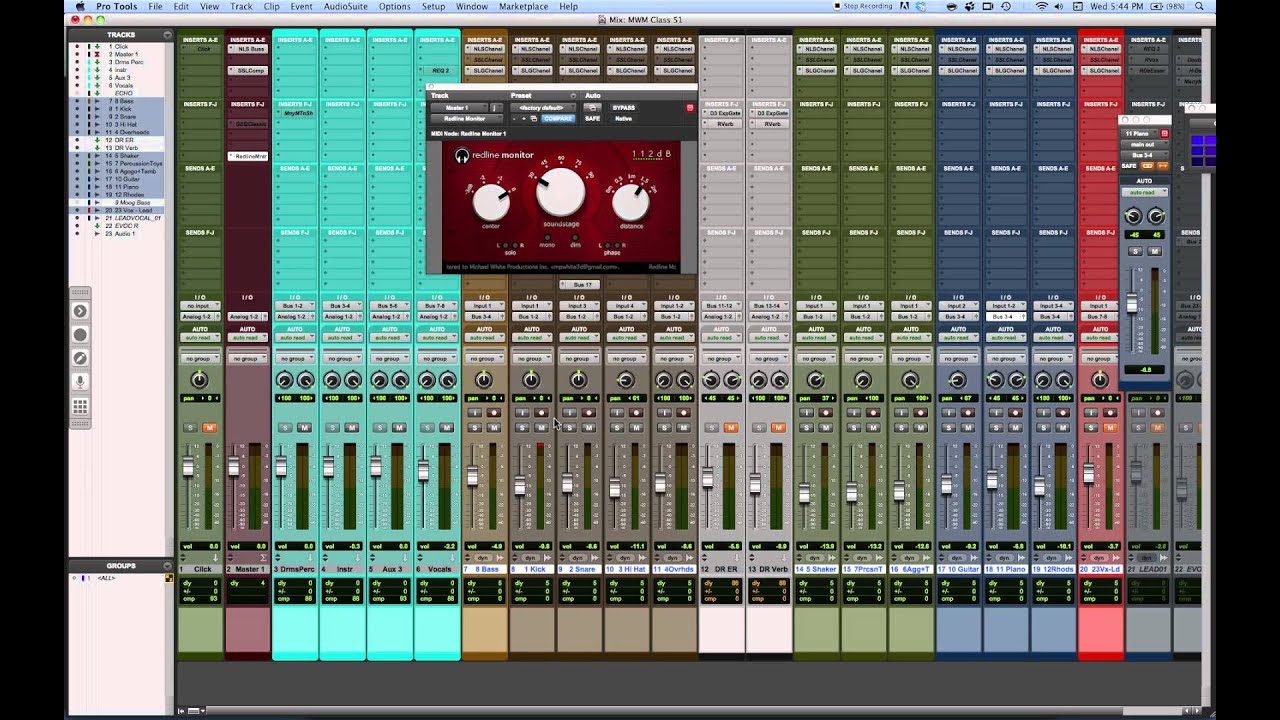Toggle the solo L switch on Redline Monitor
Screen dimensions: 1280x720
[x=505, y=245]
